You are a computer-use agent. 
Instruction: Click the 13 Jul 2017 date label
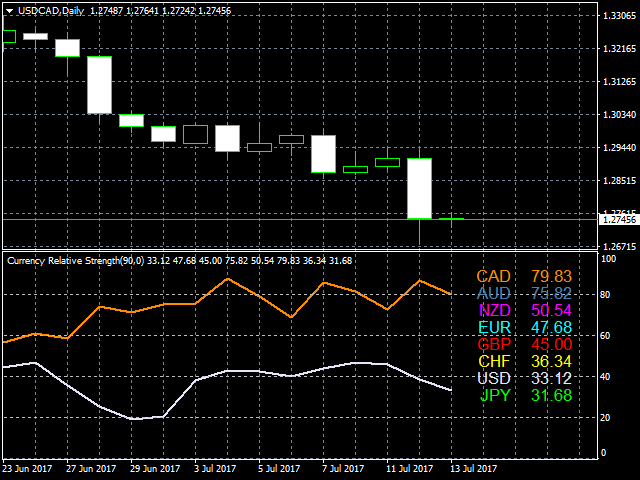[x=473, y=468]
